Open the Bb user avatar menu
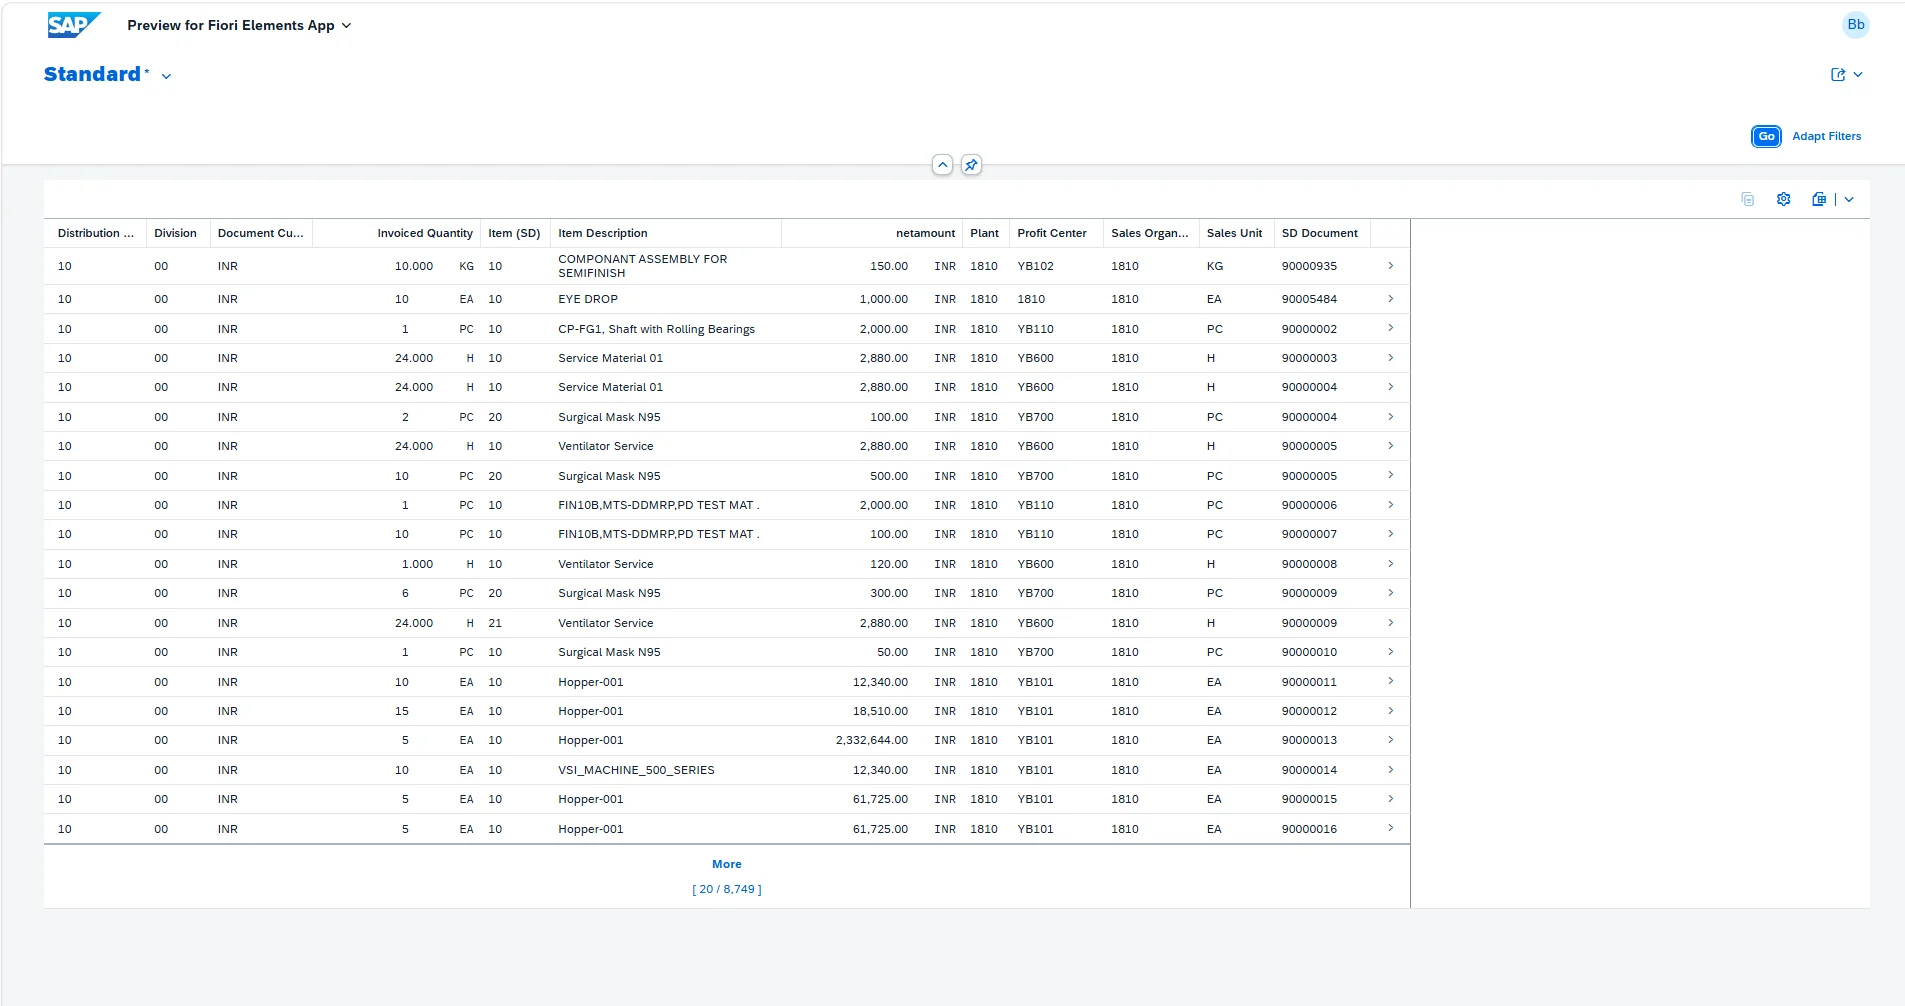 1856,25
